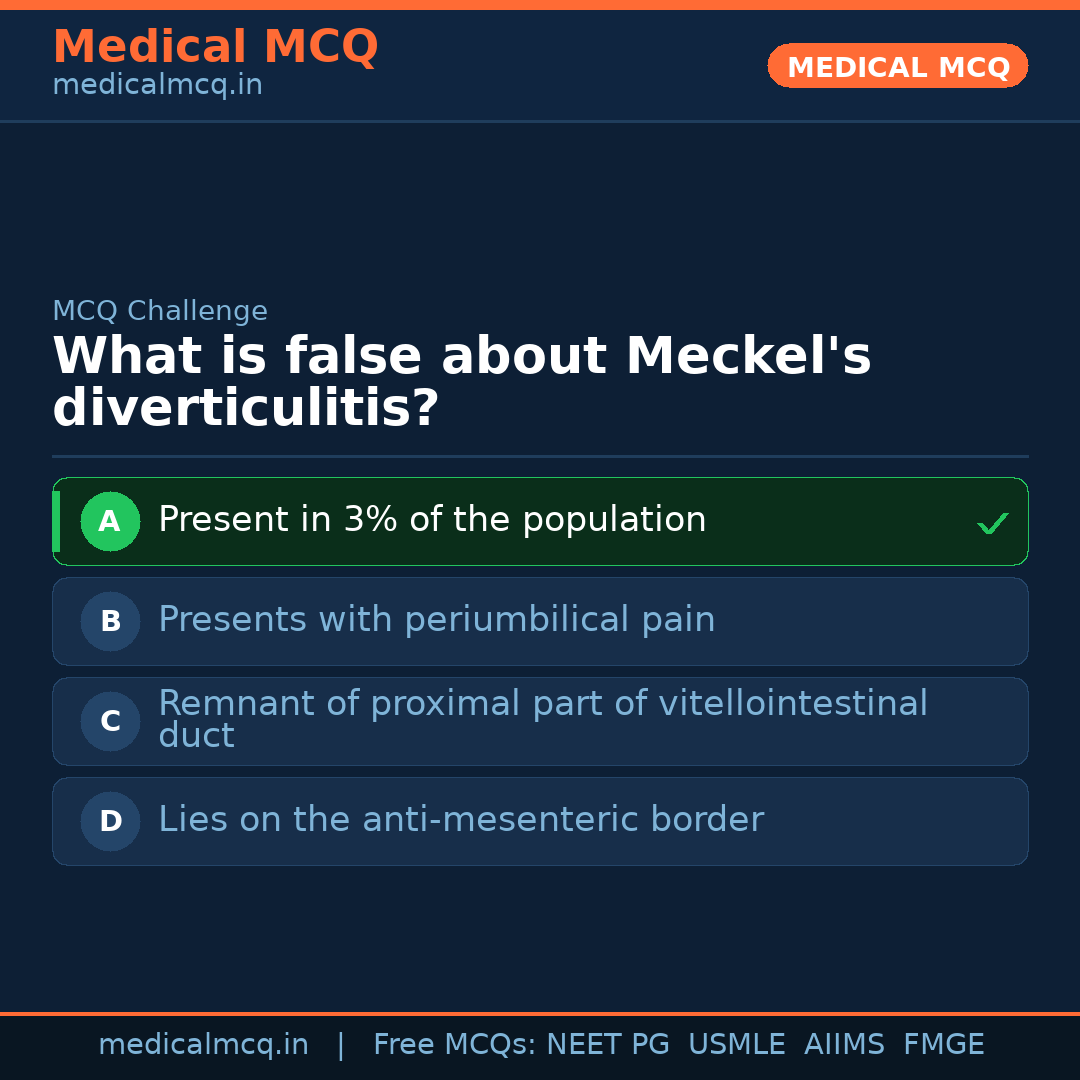The height and width of the screenshot is (1080, 1080).
Task: Click the Medical MCQ header title
Action: [215, 47]
